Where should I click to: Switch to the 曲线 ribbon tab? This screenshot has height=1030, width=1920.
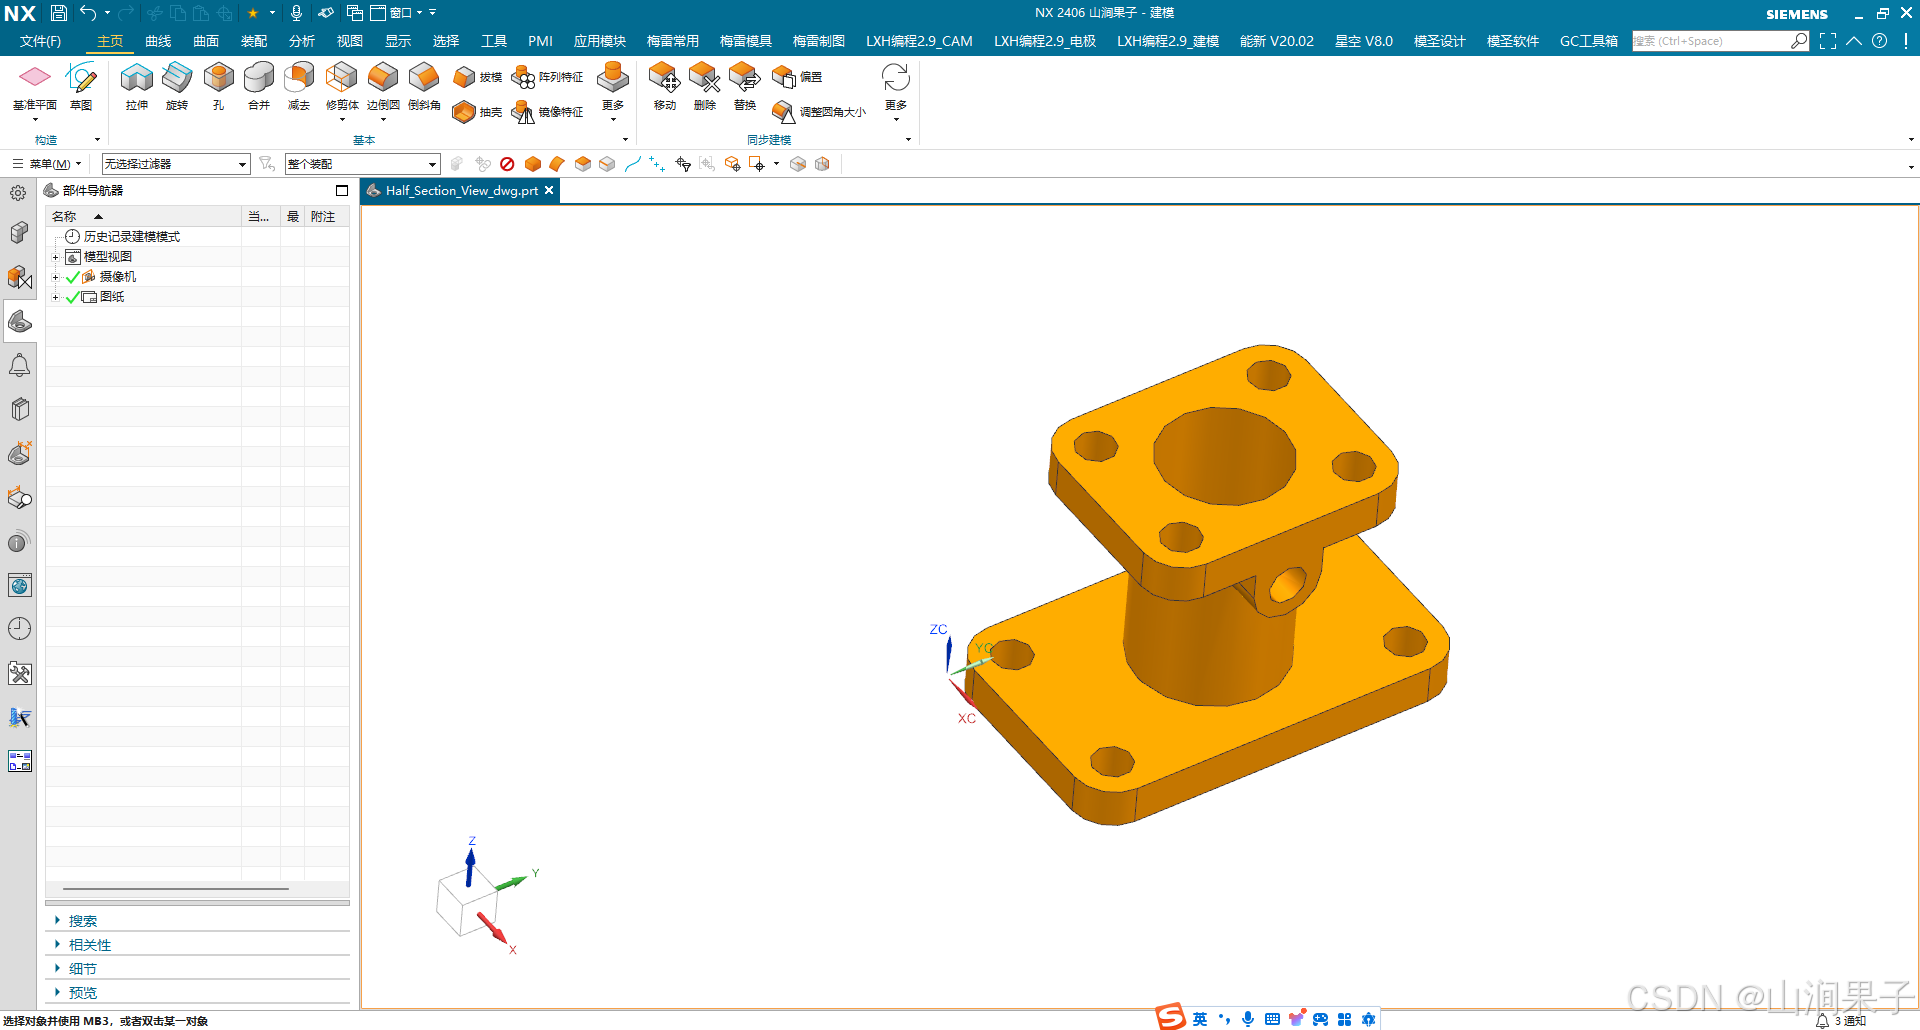pos(158,41)
